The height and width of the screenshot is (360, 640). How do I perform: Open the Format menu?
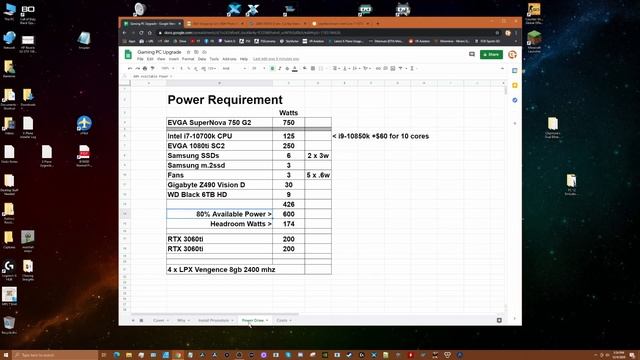pos(188,59)
